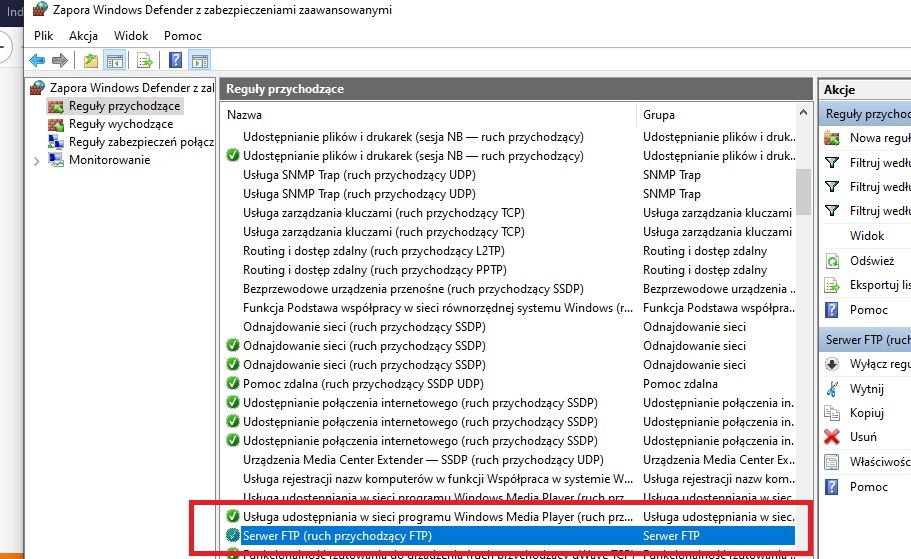Sort rules by the Nazwa column header

tap(245, 115)
